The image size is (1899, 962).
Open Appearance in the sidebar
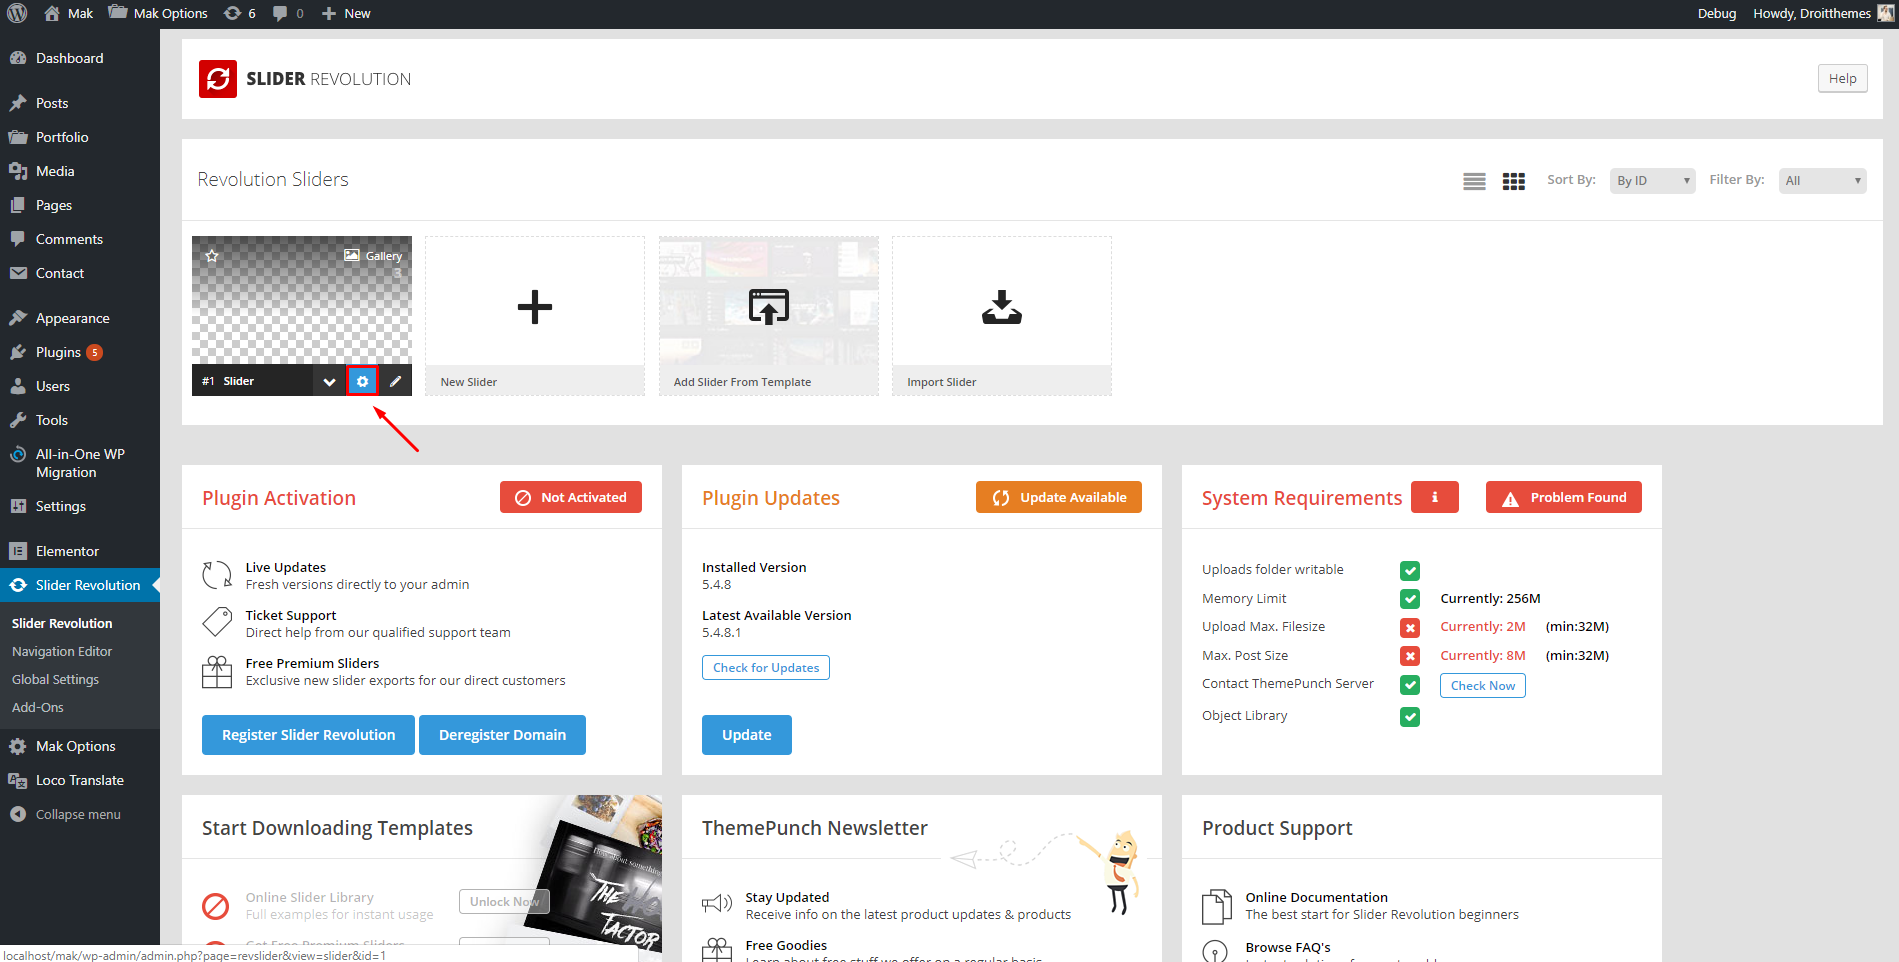point(80,318)
